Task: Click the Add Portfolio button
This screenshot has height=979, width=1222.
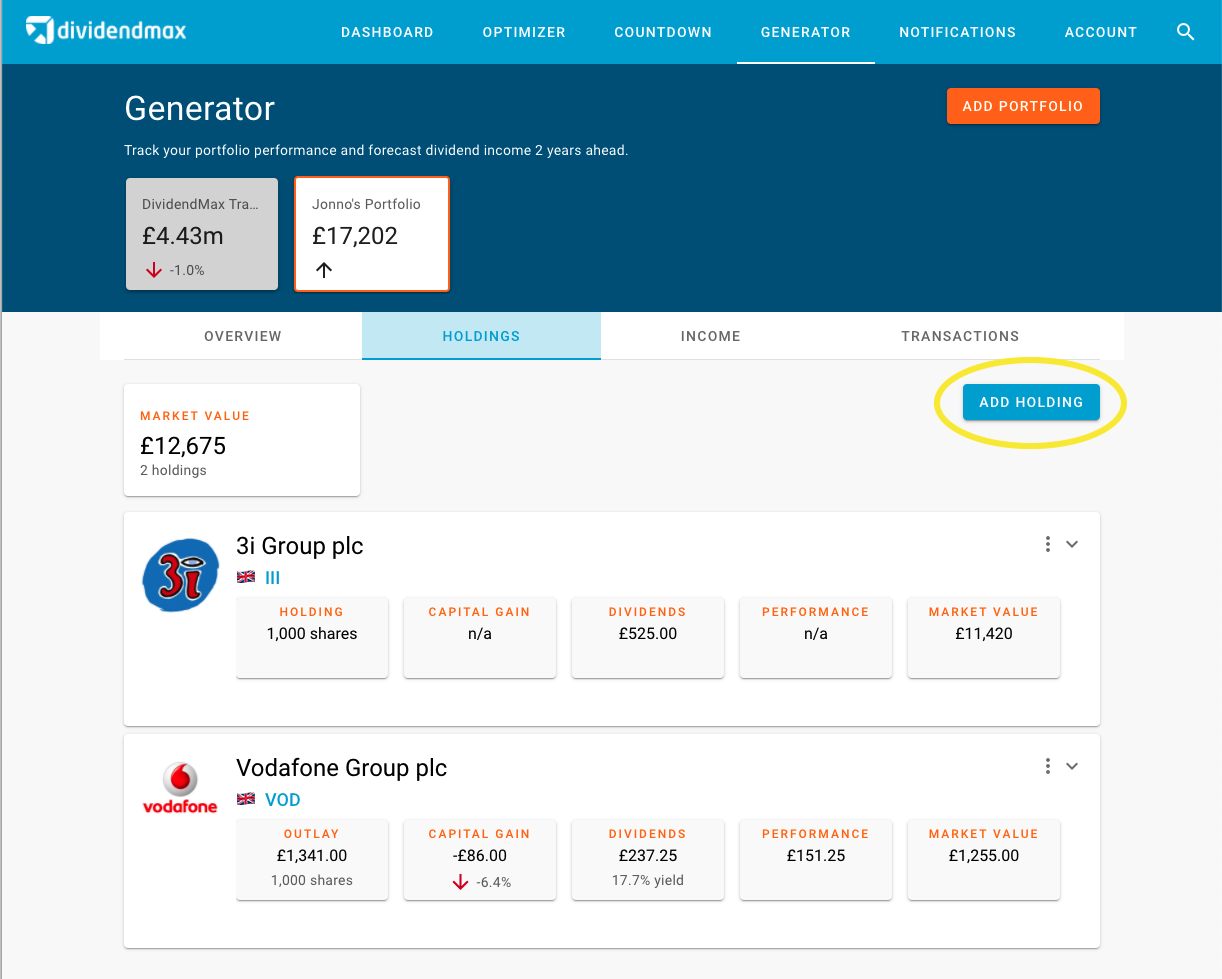Action: 1023,106
